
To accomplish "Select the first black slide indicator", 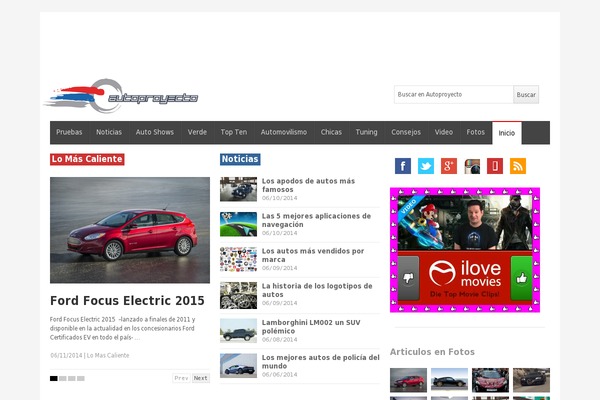I will [x=54, y=379].
